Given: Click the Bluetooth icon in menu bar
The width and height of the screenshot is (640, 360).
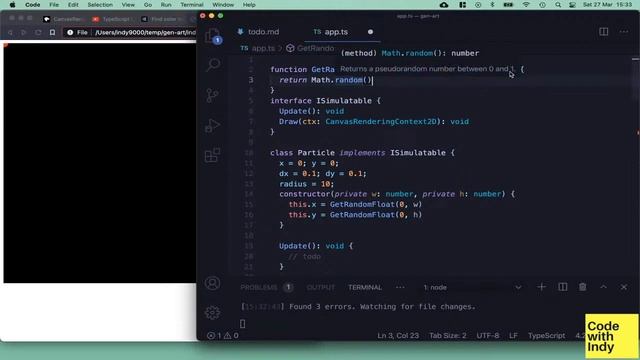Looking at the screenshot, I should pos(492,5).
